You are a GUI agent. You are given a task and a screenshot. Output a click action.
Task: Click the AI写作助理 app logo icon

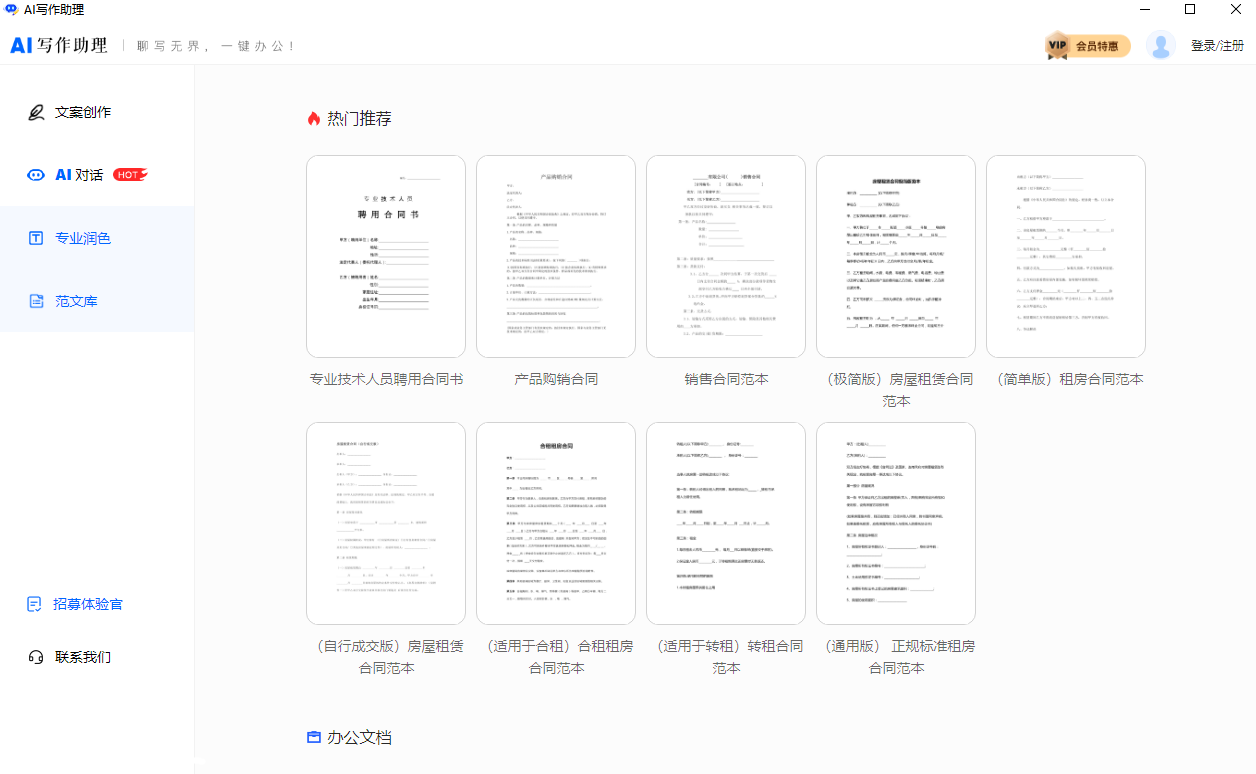point(11,9)
